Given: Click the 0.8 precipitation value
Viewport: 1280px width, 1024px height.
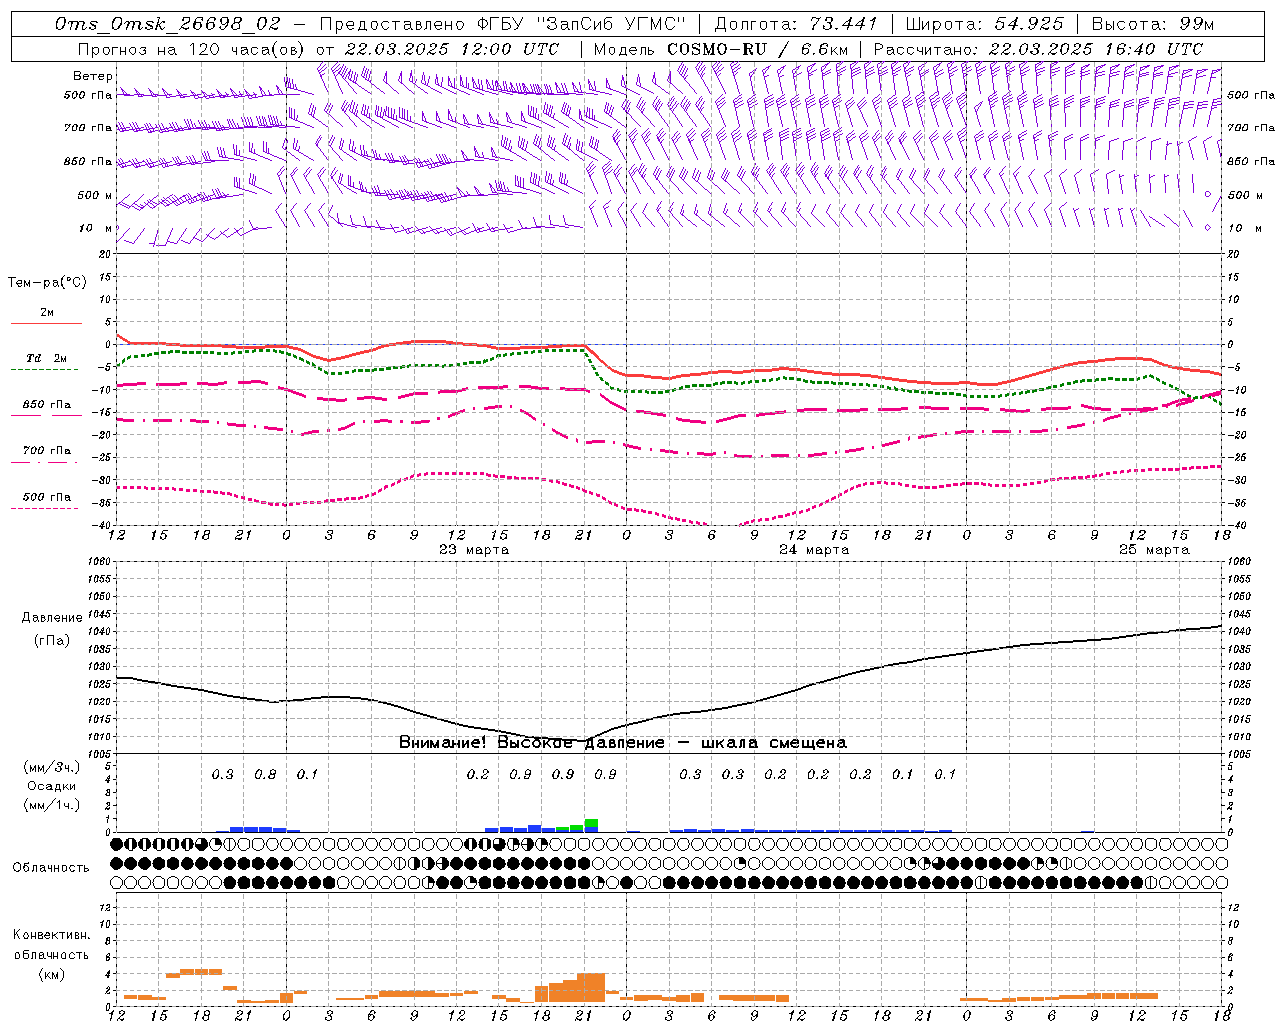Looking at the screenshot, I should point(265,774).
